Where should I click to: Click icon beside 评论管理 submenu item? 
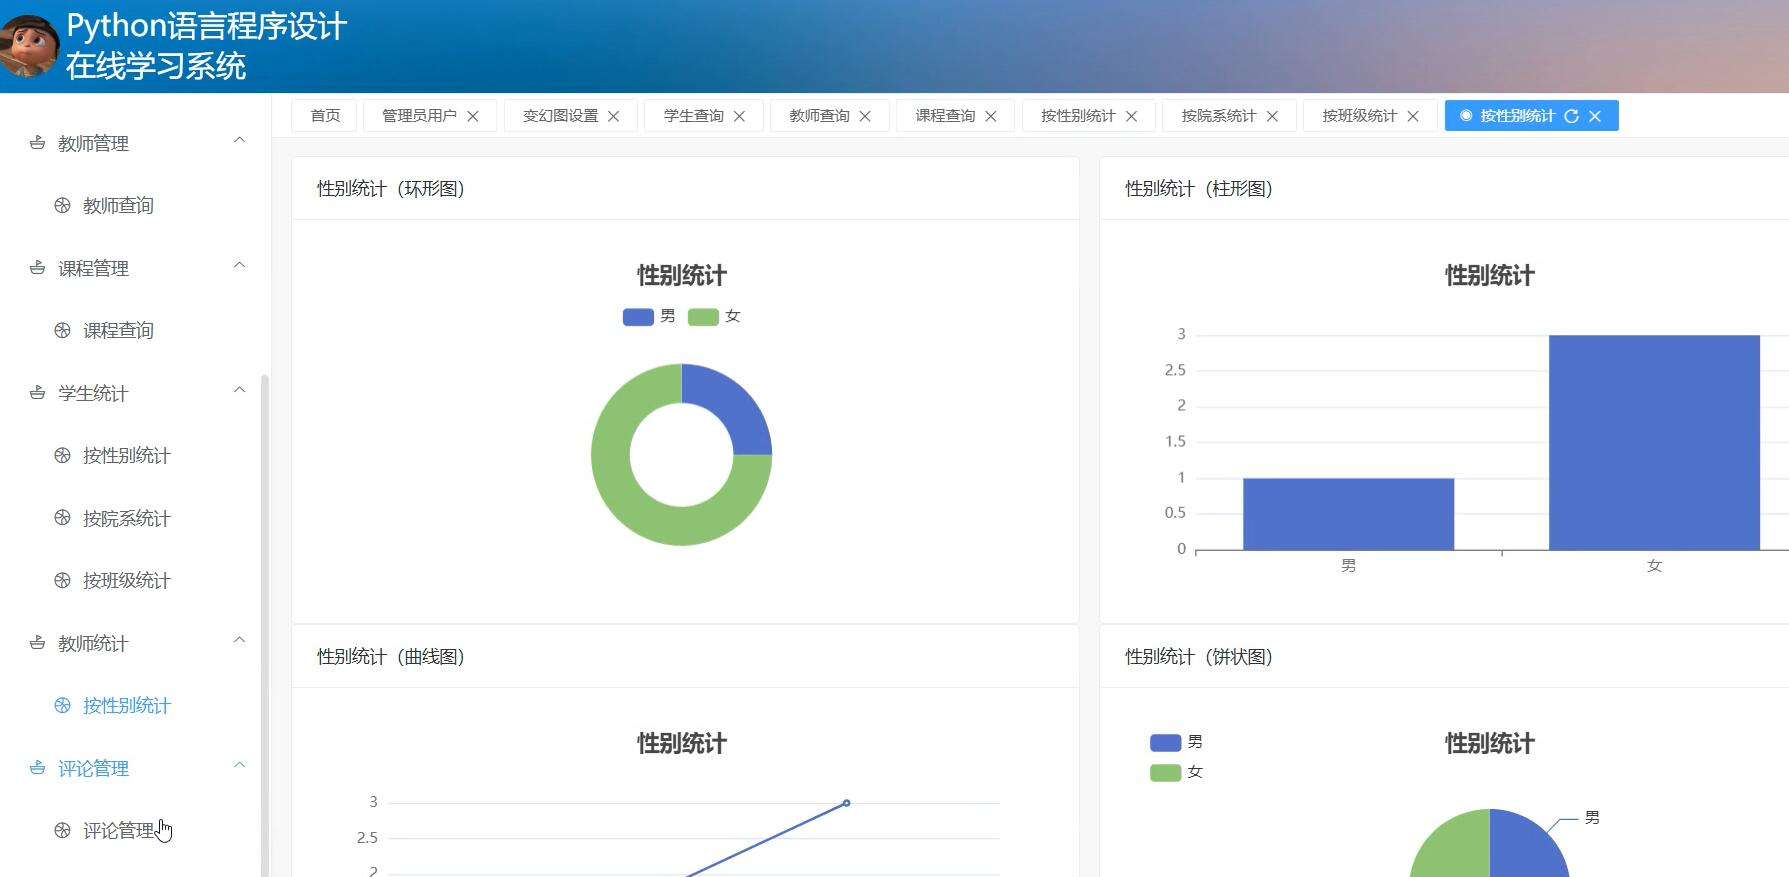point(62,830)
